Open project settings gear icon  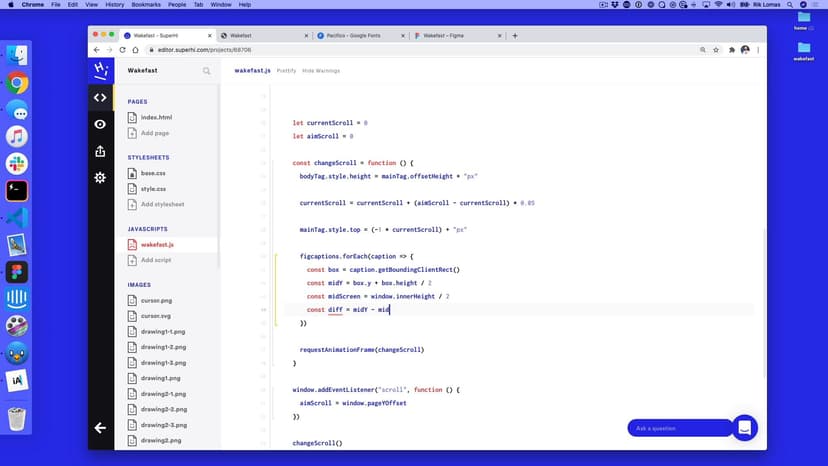(x=100, y=178)
